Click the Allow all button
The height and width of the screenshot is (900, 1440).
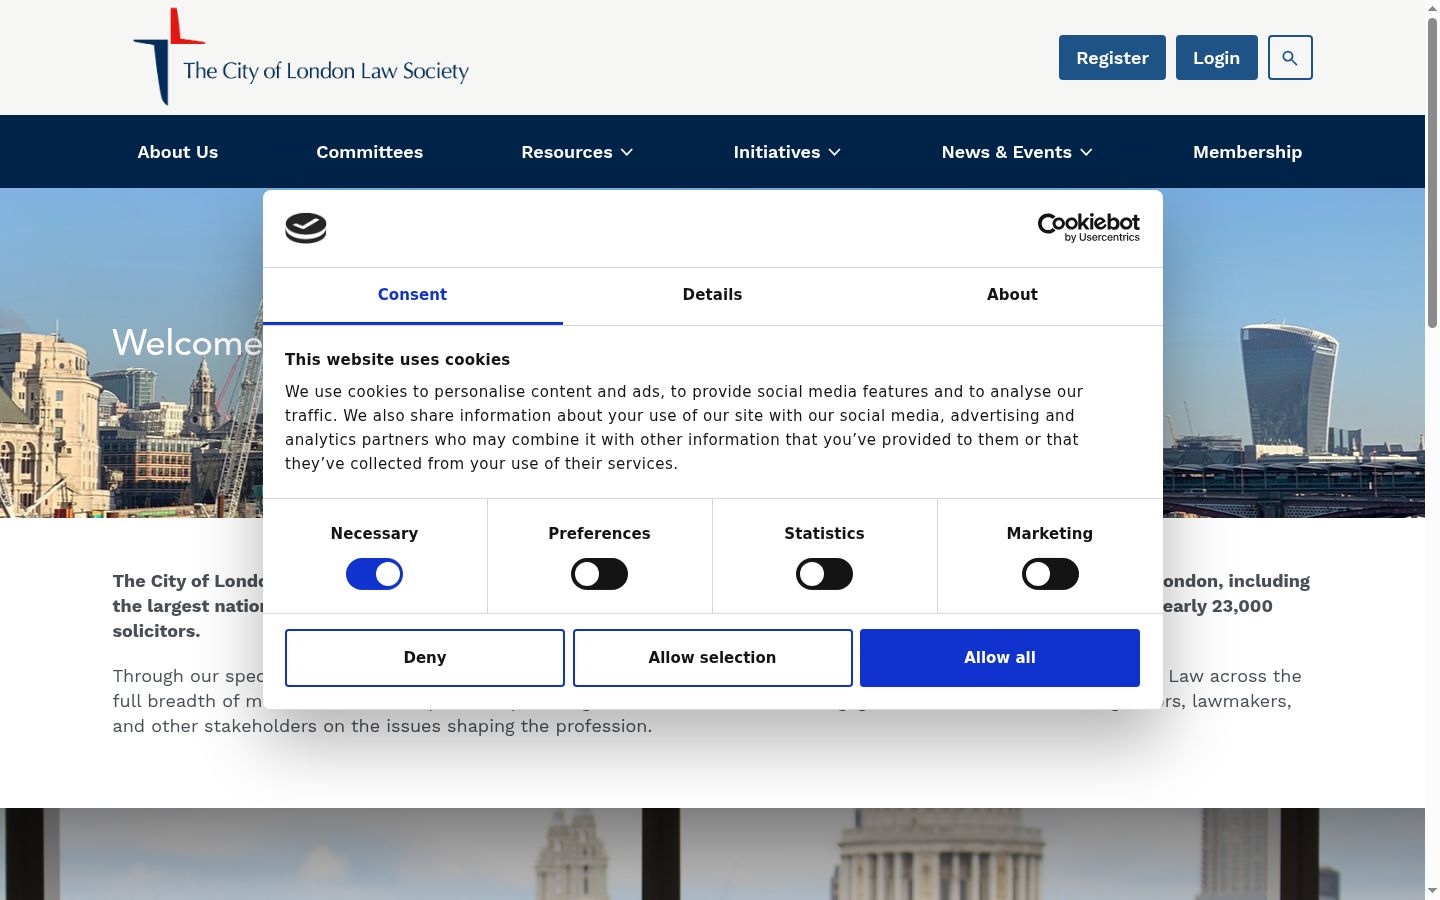point(1000,658)
